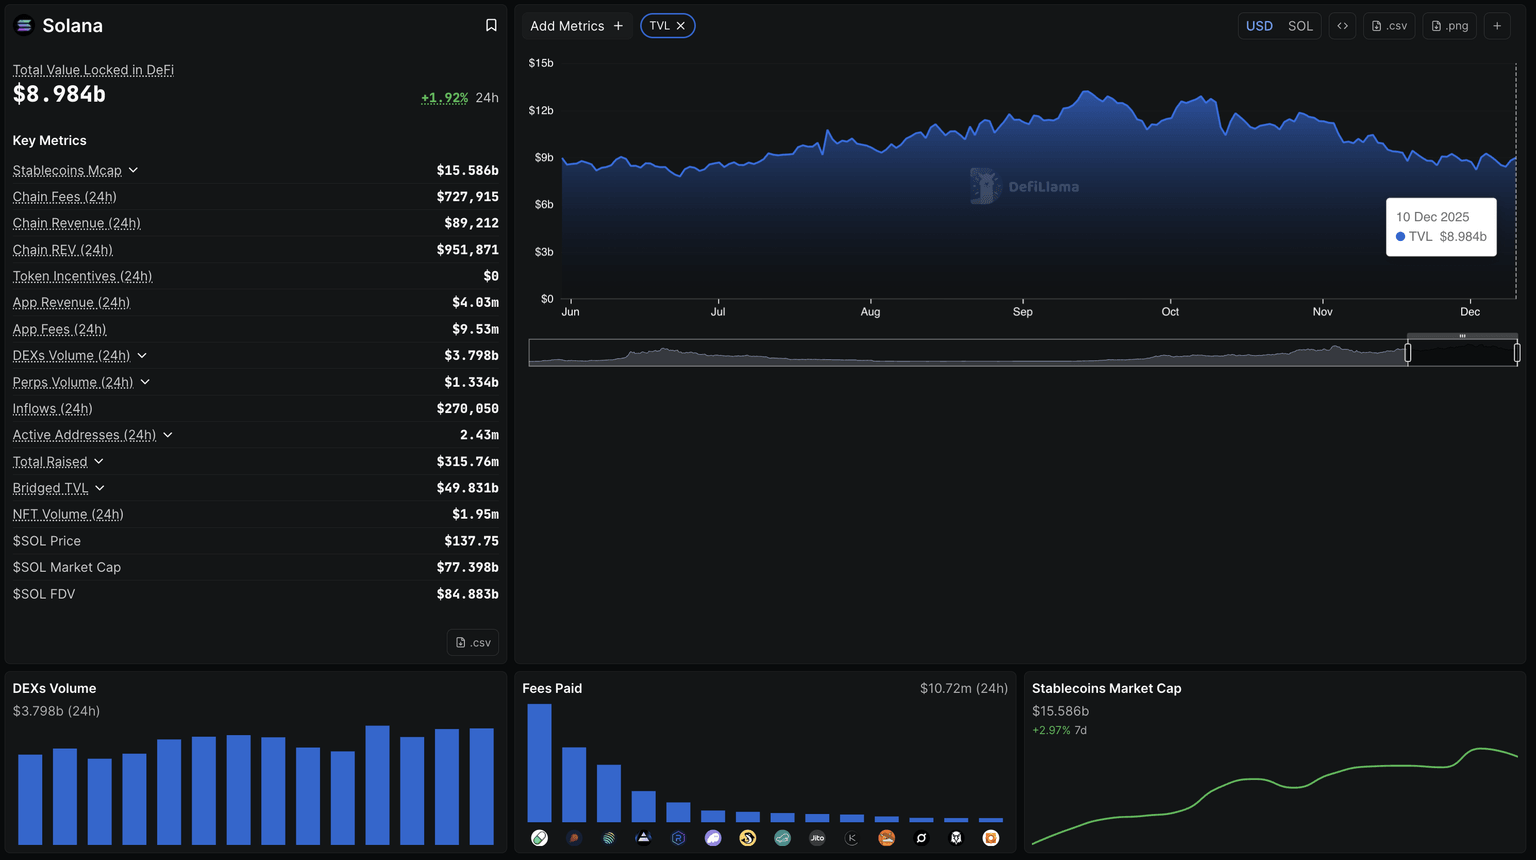Switch chart denomination to SOL

click(x=1300, y=25)
